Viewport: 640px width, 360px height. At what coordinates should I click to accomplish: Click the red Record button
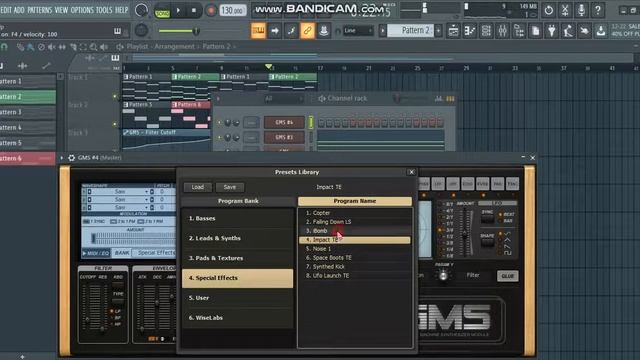coord(211,11)
